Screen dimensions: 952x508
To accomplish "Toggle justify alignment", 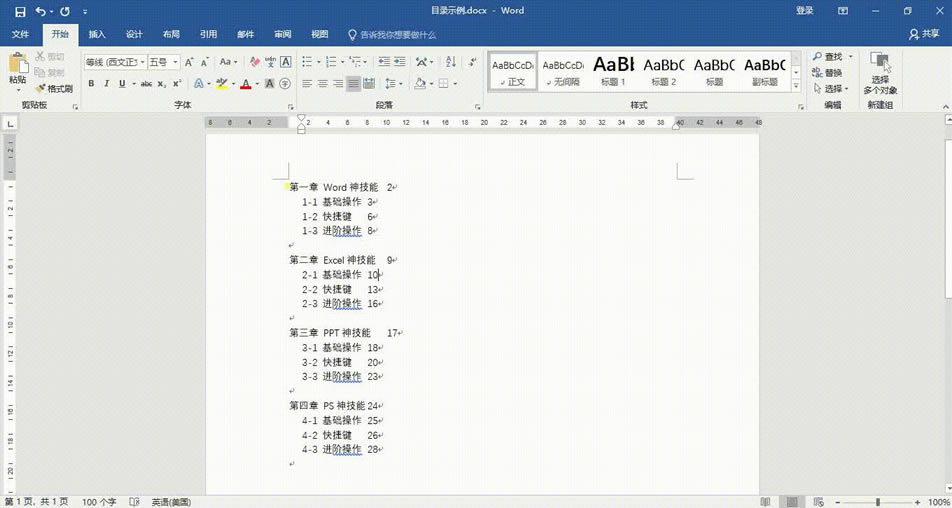I will 353,84.
